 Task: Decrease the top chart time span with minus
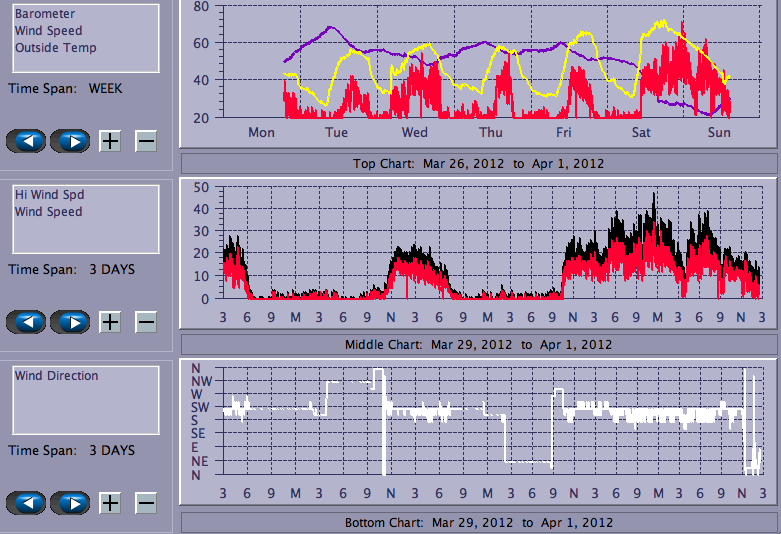click(x=146, y=141)
